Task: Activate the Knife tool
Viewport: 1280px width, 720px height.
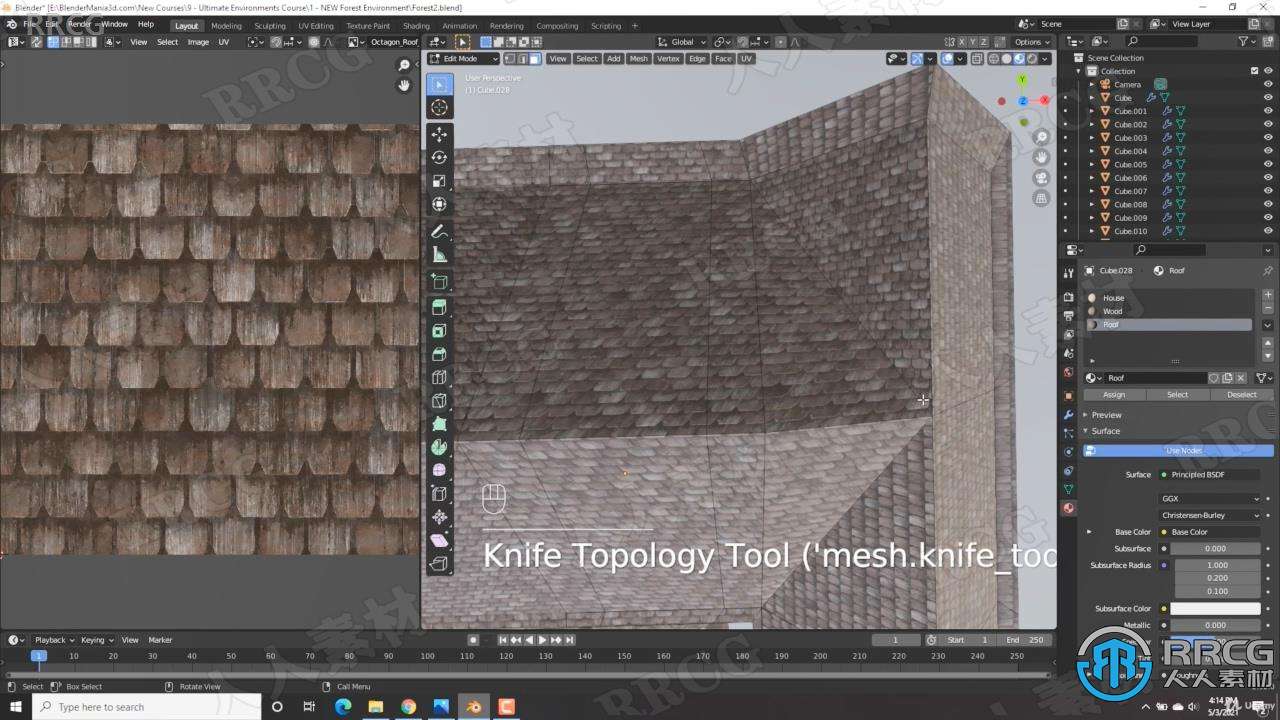Action: [439, 401]
